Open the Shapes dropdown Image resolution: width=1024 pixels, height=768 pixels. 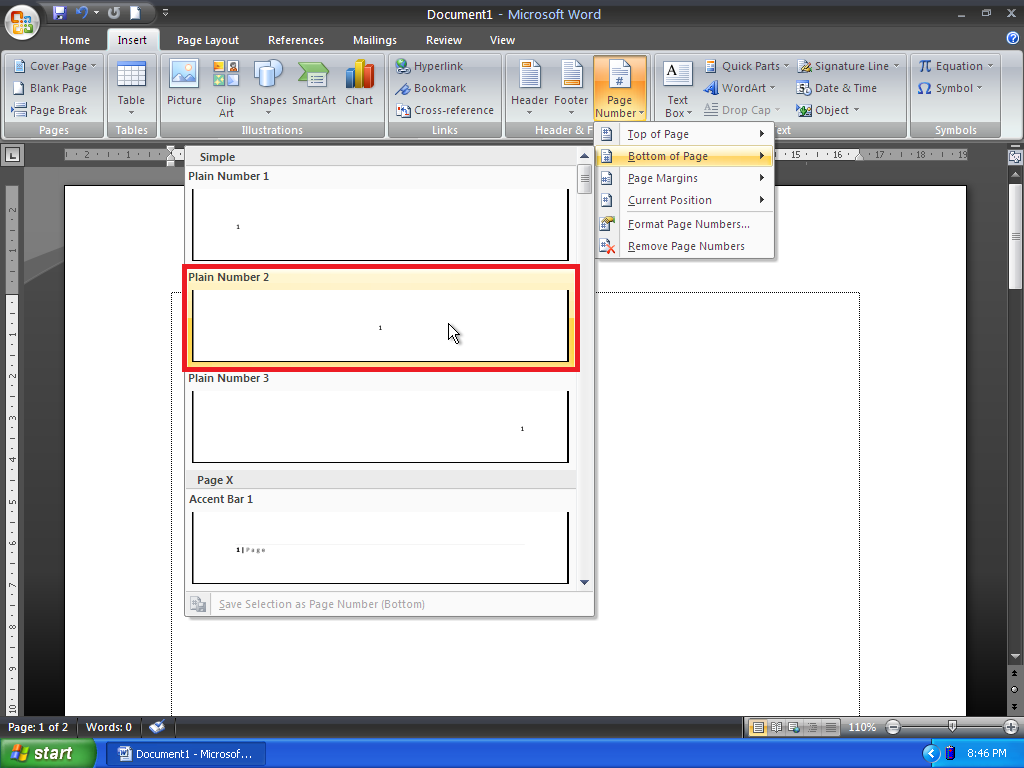click(268, 88)
